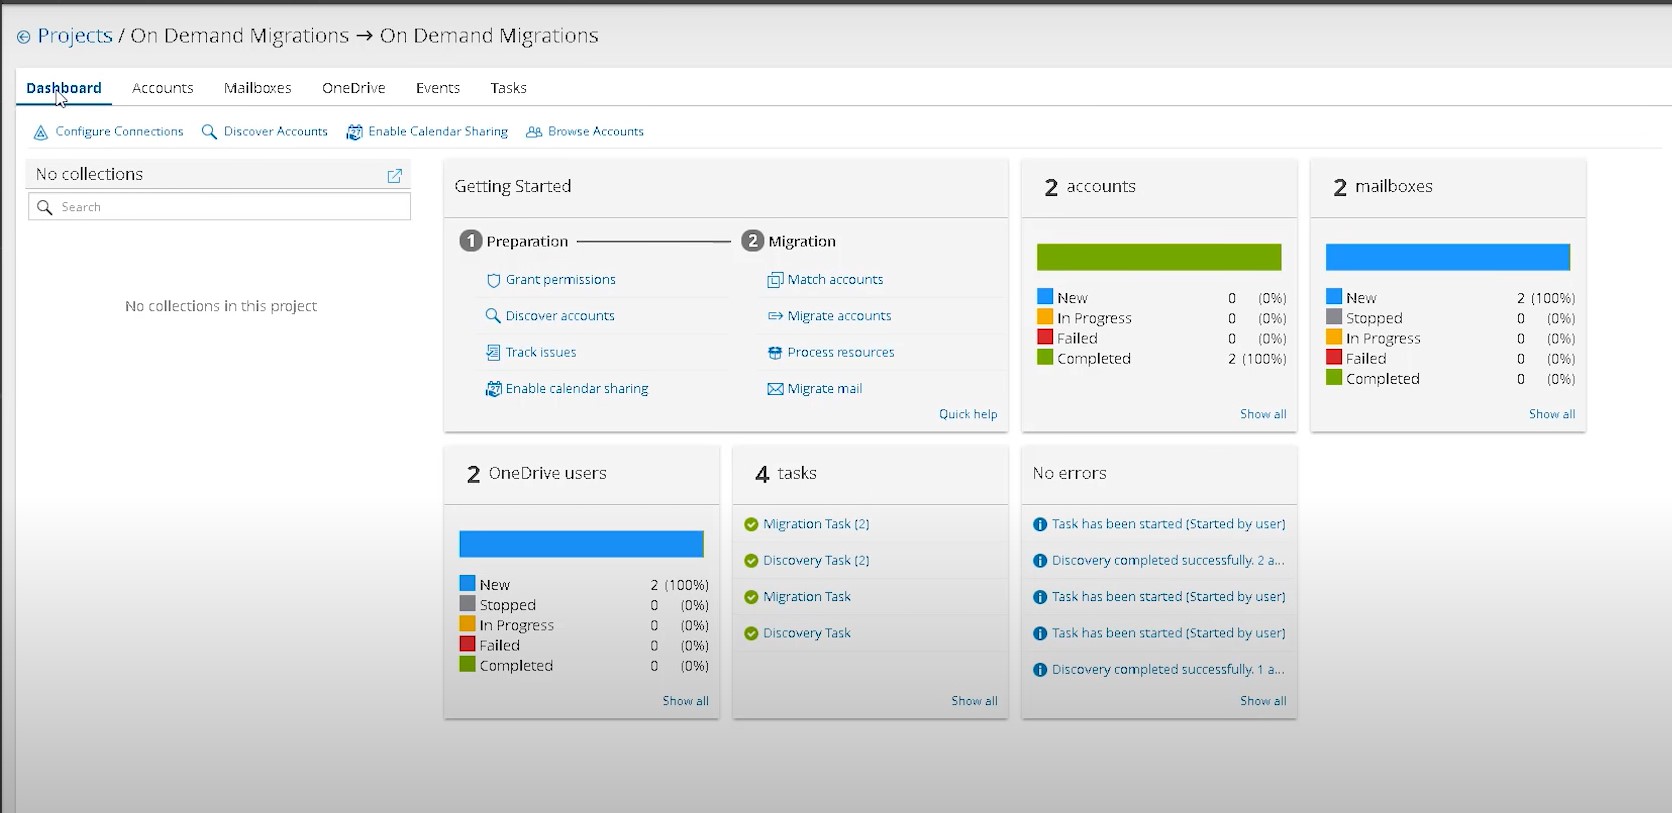The width and height of the screenshot is (1672, 813).
Task: Click the Discover Accounts magnifier icon in toolbar
Action: [x=209, y=132]
